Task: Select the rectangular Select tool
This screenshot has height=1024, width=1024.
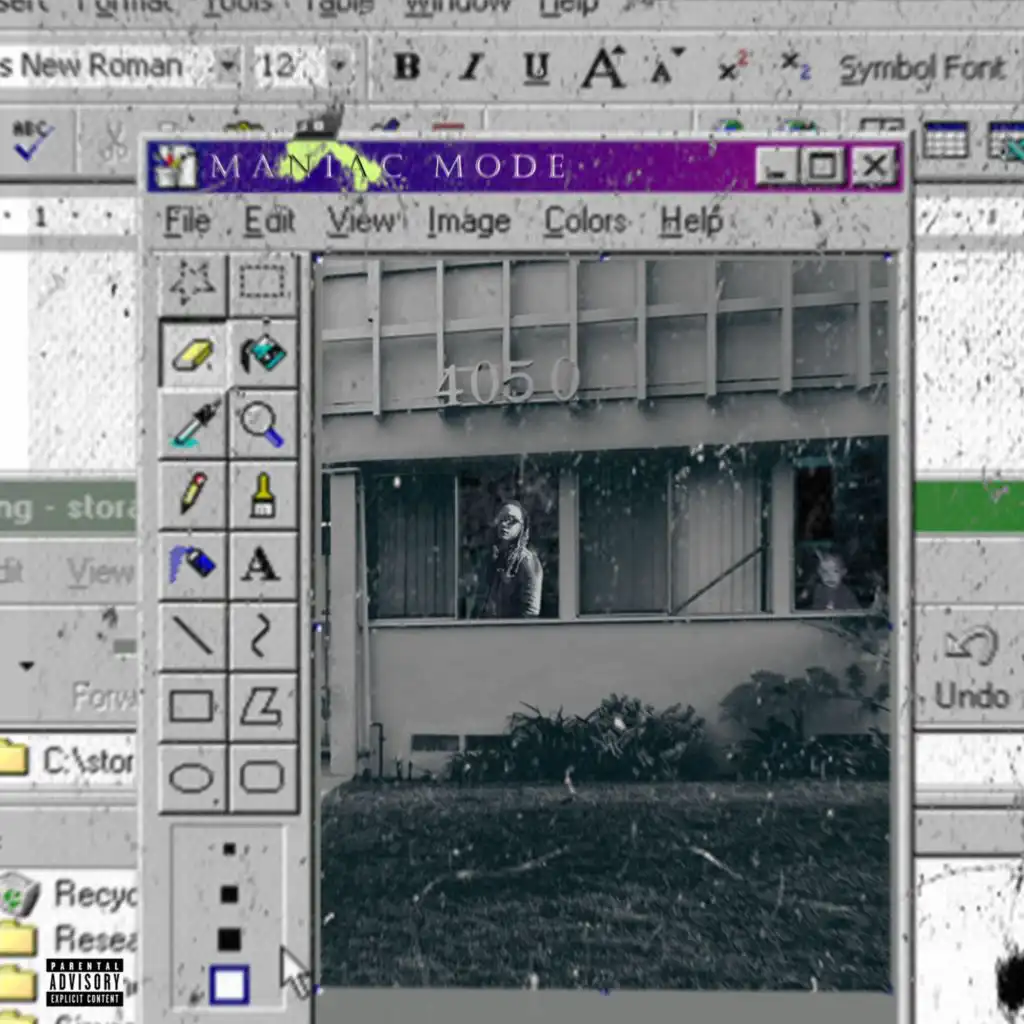Action: tap(263, 284)
